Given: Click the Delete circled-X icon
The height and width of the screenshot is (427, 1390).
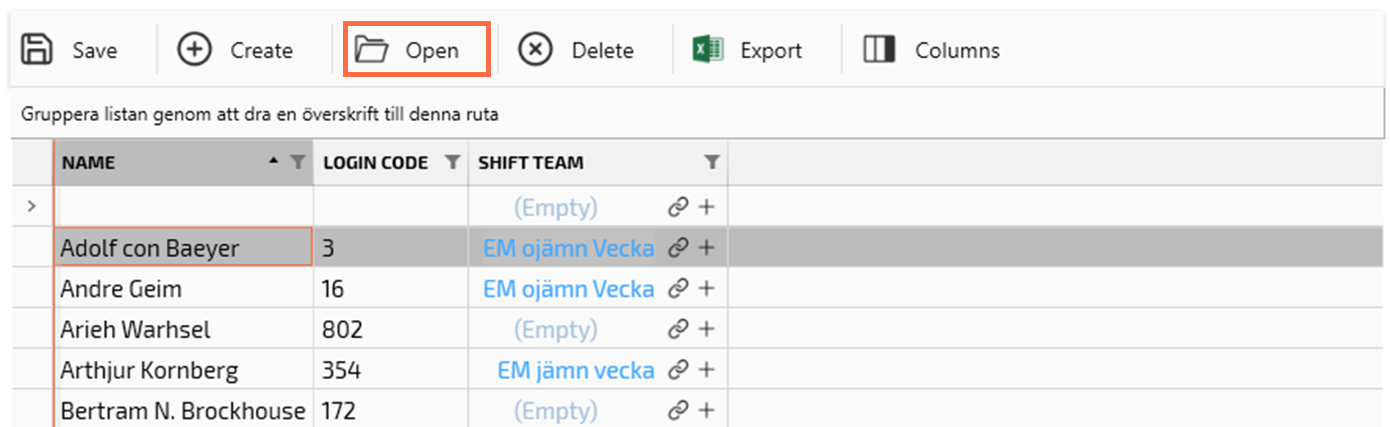Looking at the screenshot, I should coord(536,49).
